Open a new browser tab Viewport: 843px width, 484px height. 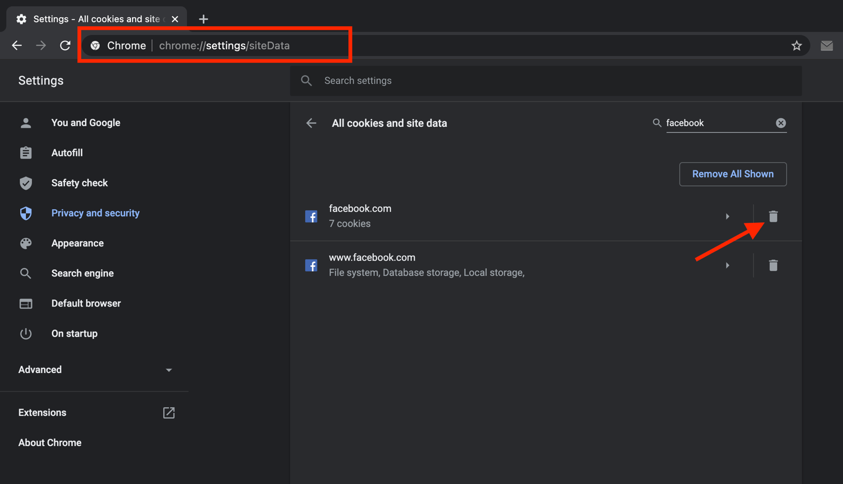pos(203,19)
